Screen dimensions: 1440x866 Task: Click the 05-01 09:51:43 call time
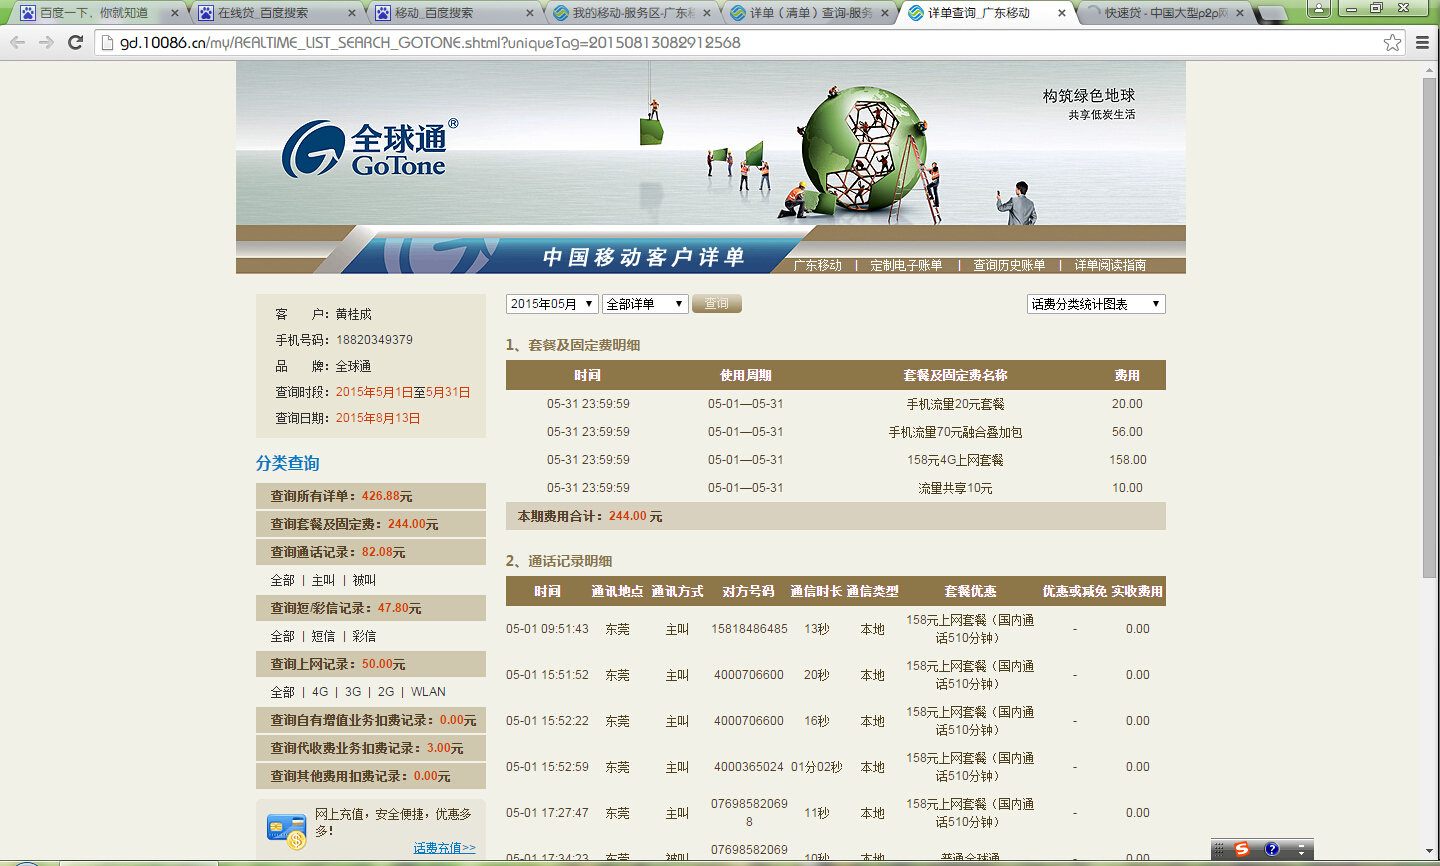[547, 629]
